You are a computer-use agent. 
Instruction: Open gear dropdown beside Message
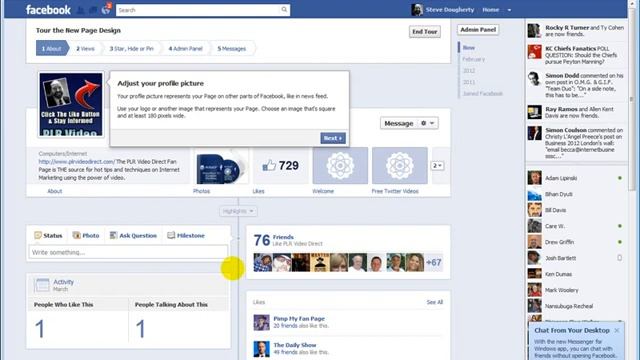click(x=428, y=123)
